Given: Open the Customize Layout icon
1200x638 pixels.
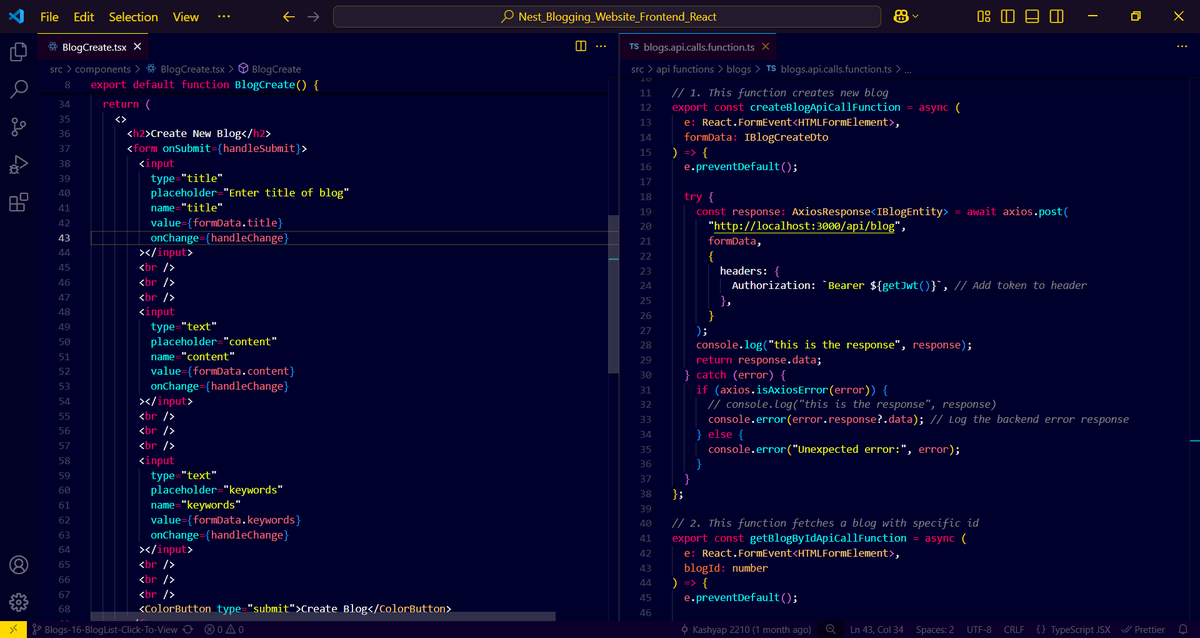Looking at the screenshot, I should 984,17.
